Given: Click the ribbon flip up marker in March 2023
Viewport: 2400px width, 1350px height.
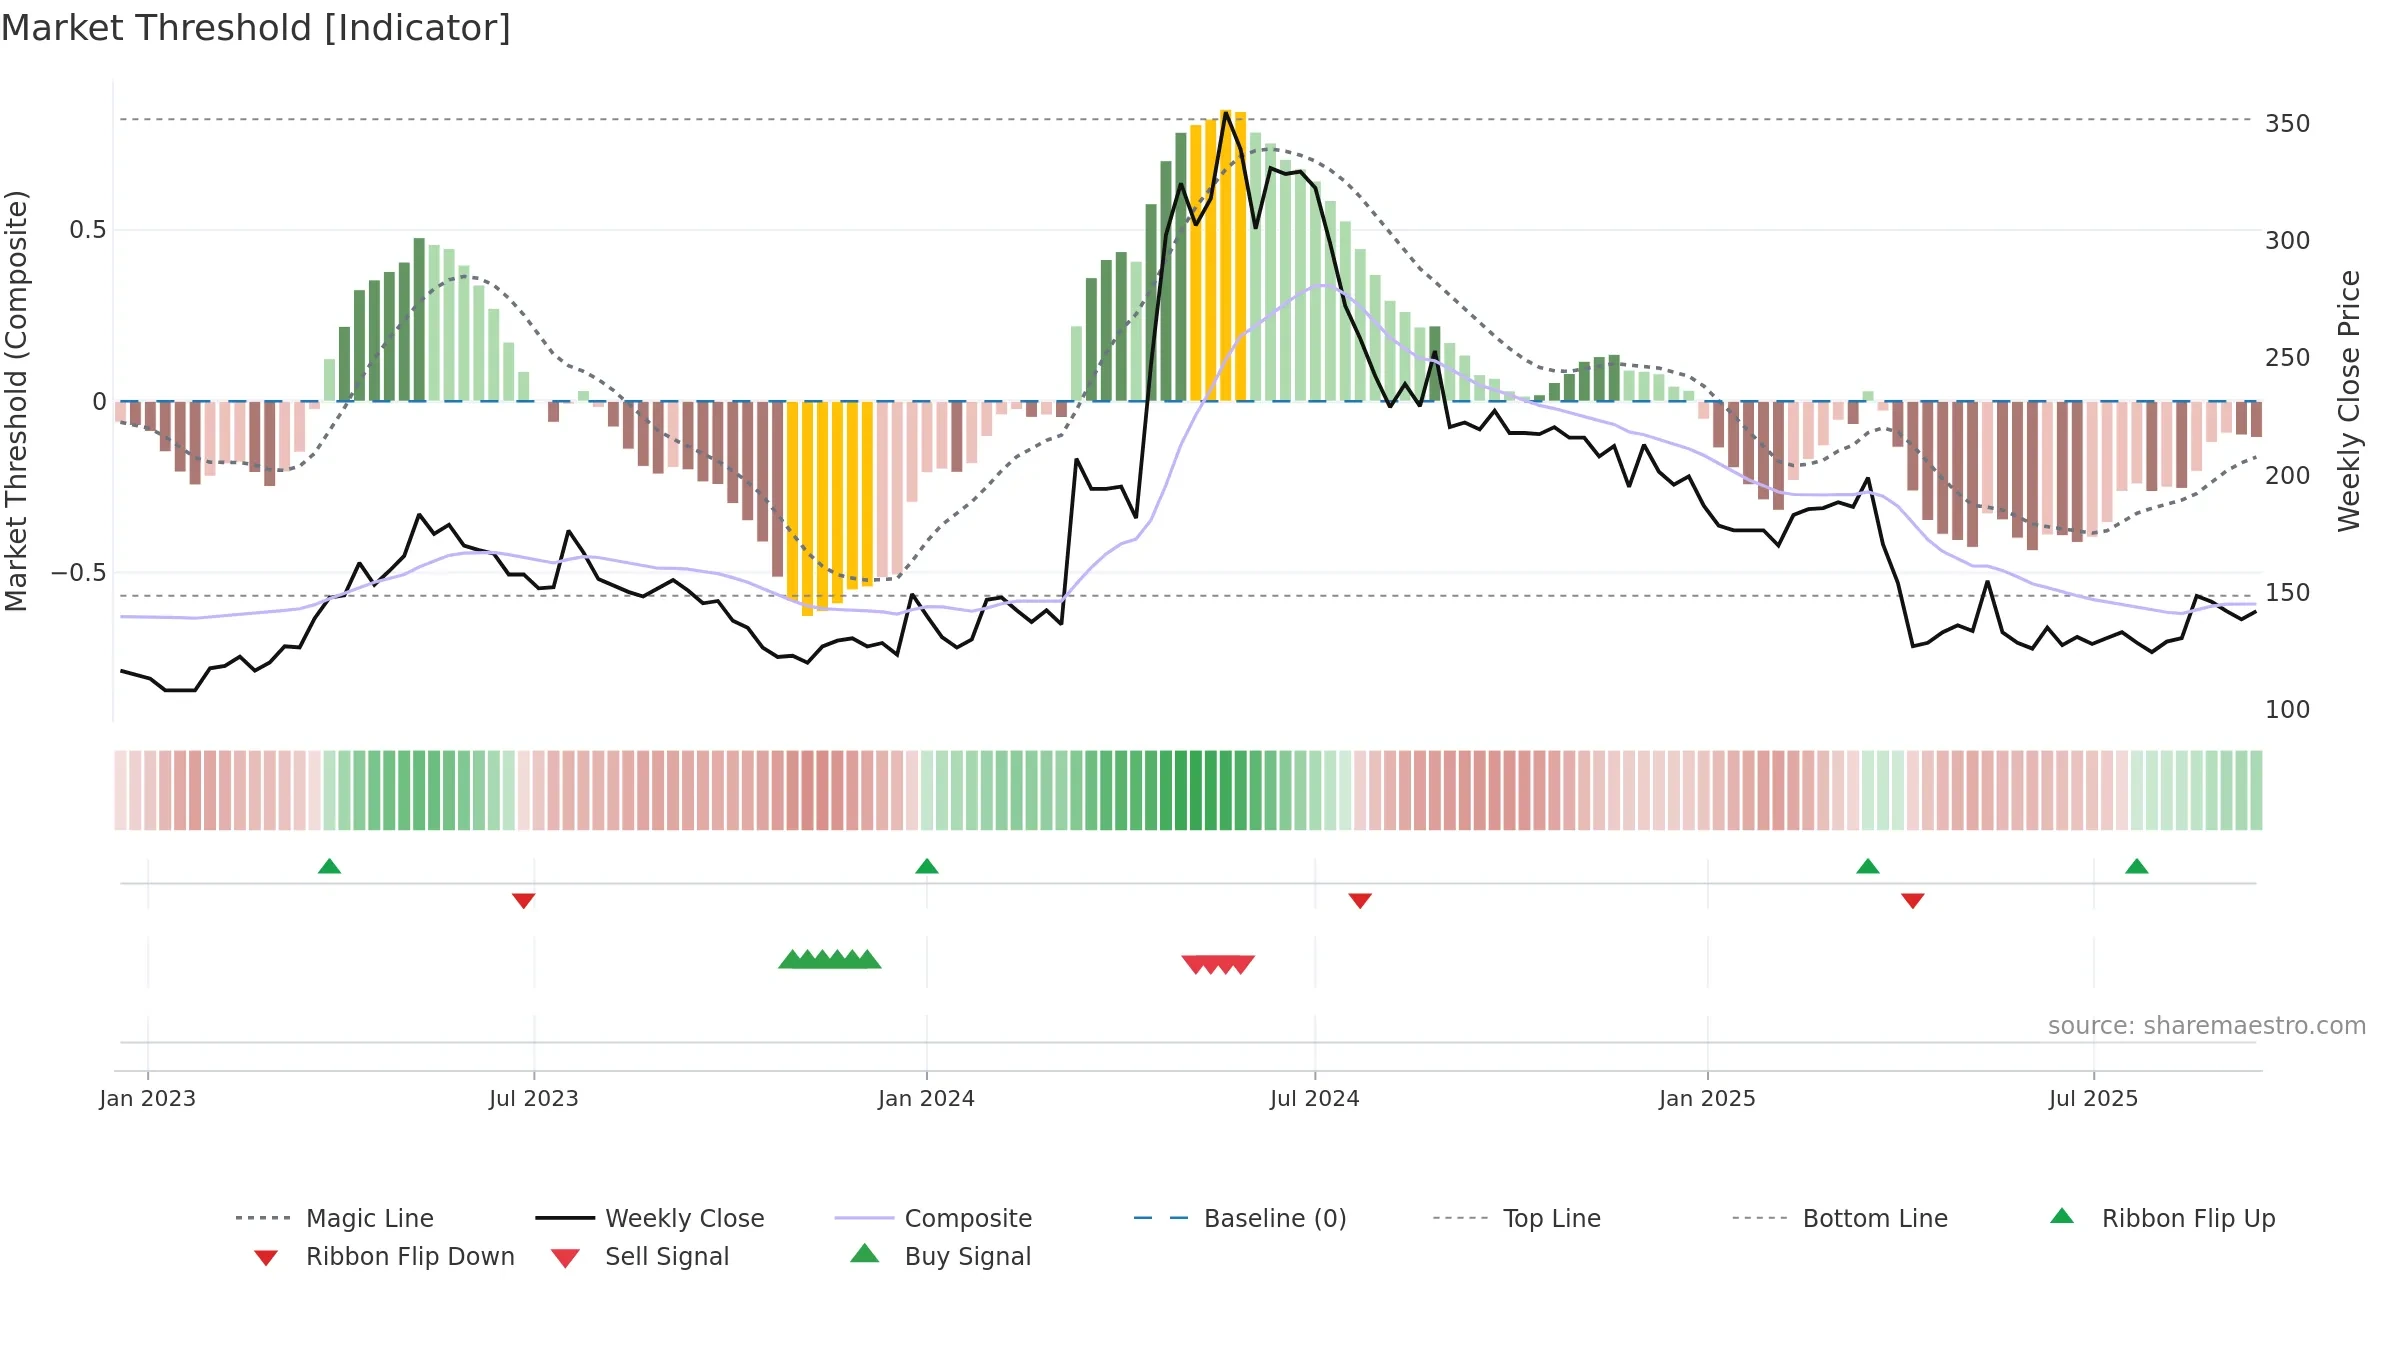Looking at the screenshot, I should coord(329,866).
